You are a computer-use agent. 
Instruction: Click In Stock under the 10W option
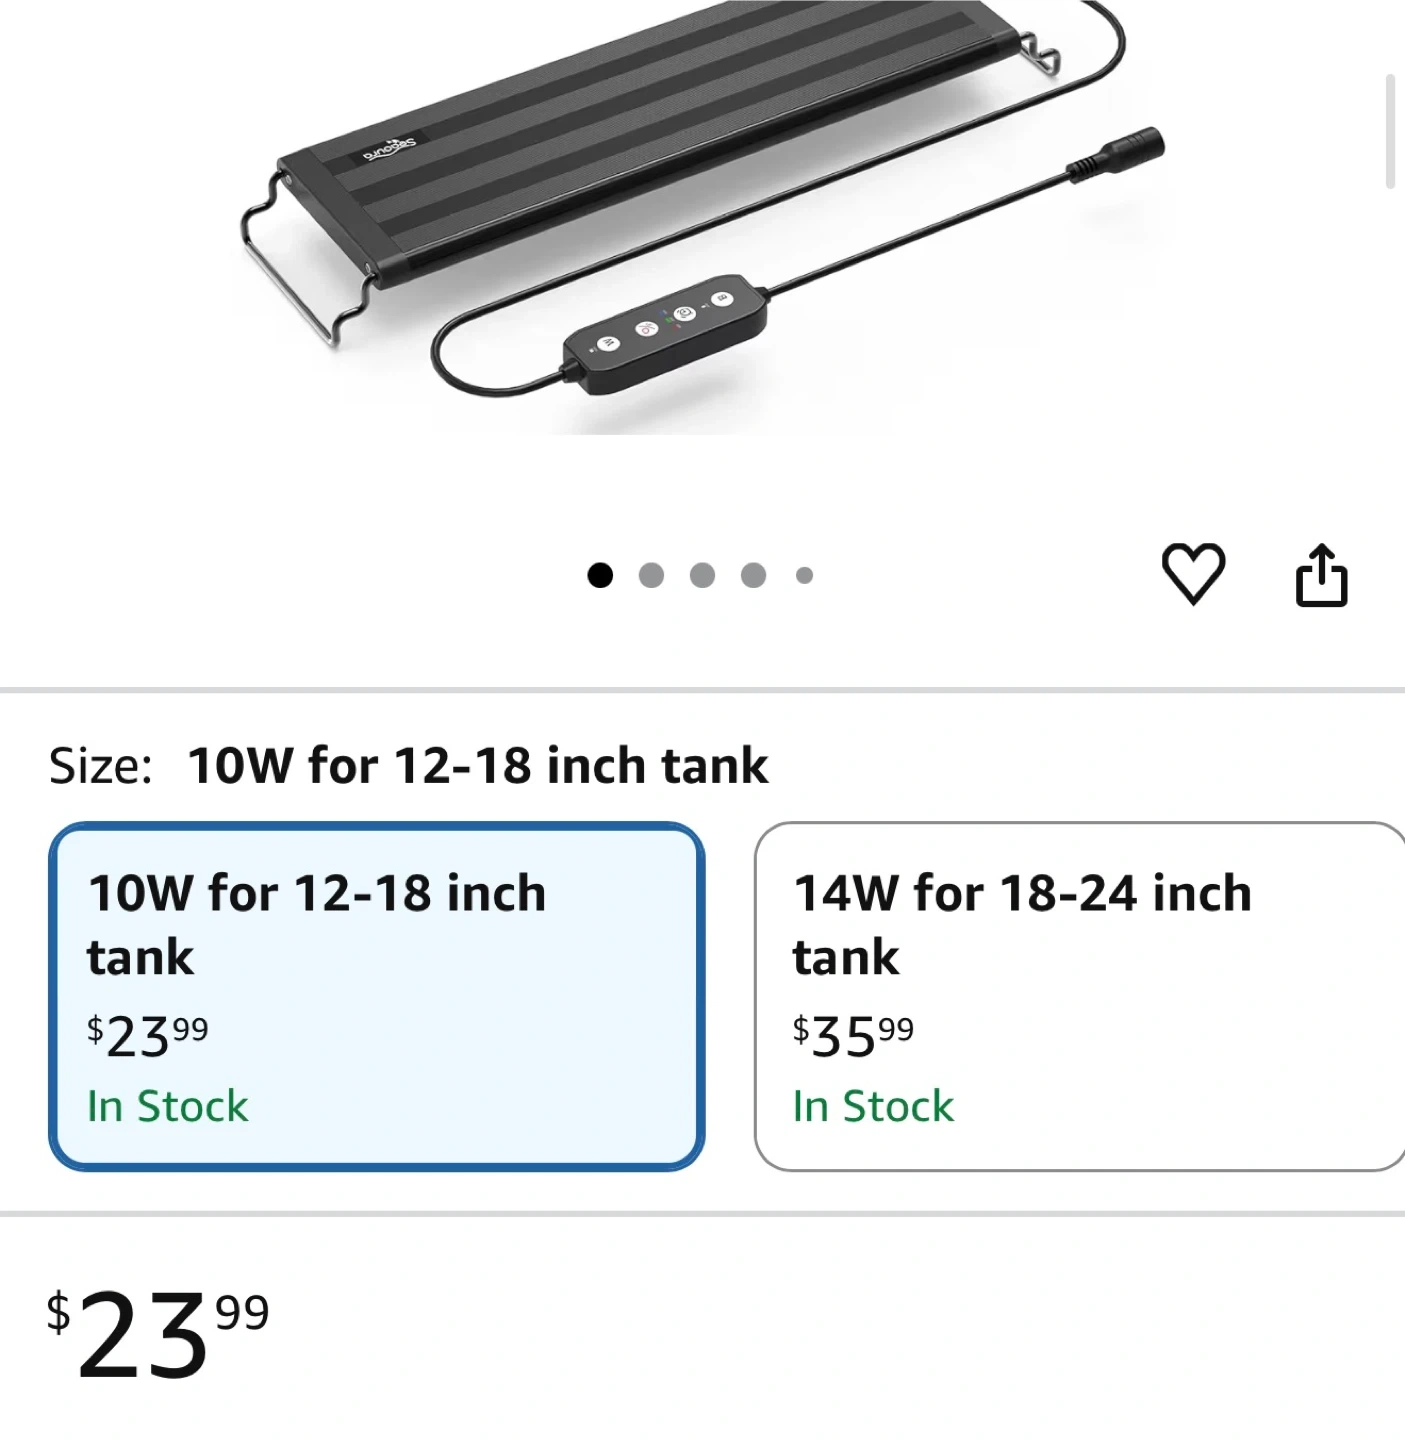click(x=167, y=1107)
